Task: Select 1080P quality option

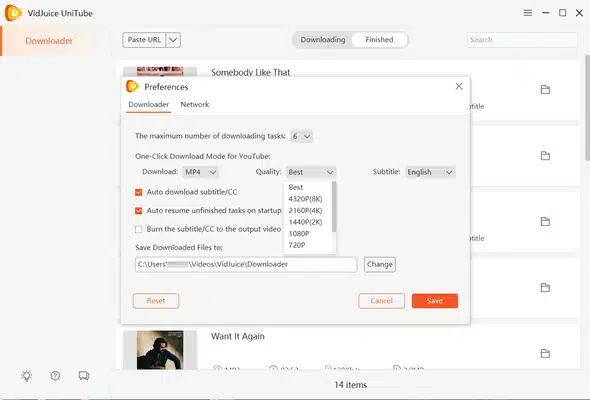Action: (299, 234)
